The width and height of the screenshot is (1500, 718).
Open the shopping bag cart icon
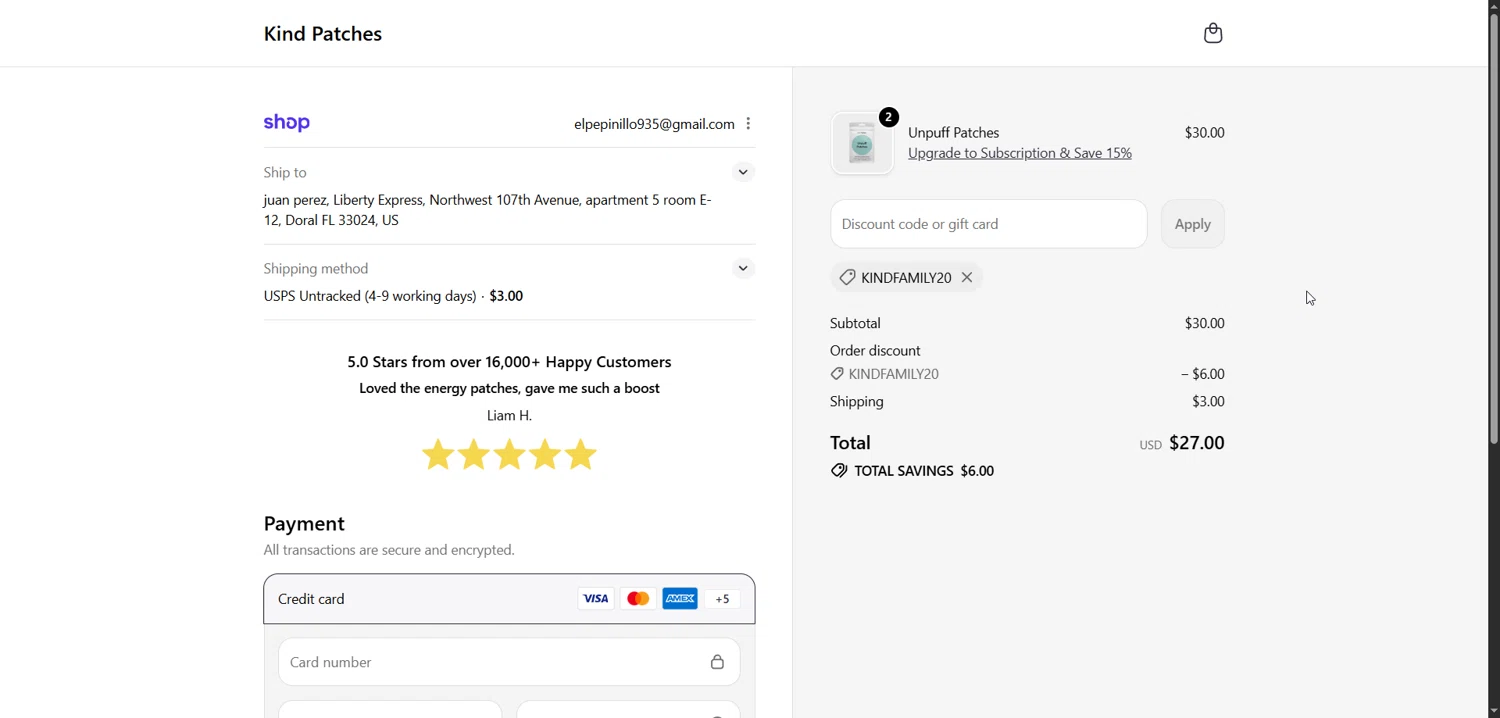pyautogui.click(x=1213, y=33)
